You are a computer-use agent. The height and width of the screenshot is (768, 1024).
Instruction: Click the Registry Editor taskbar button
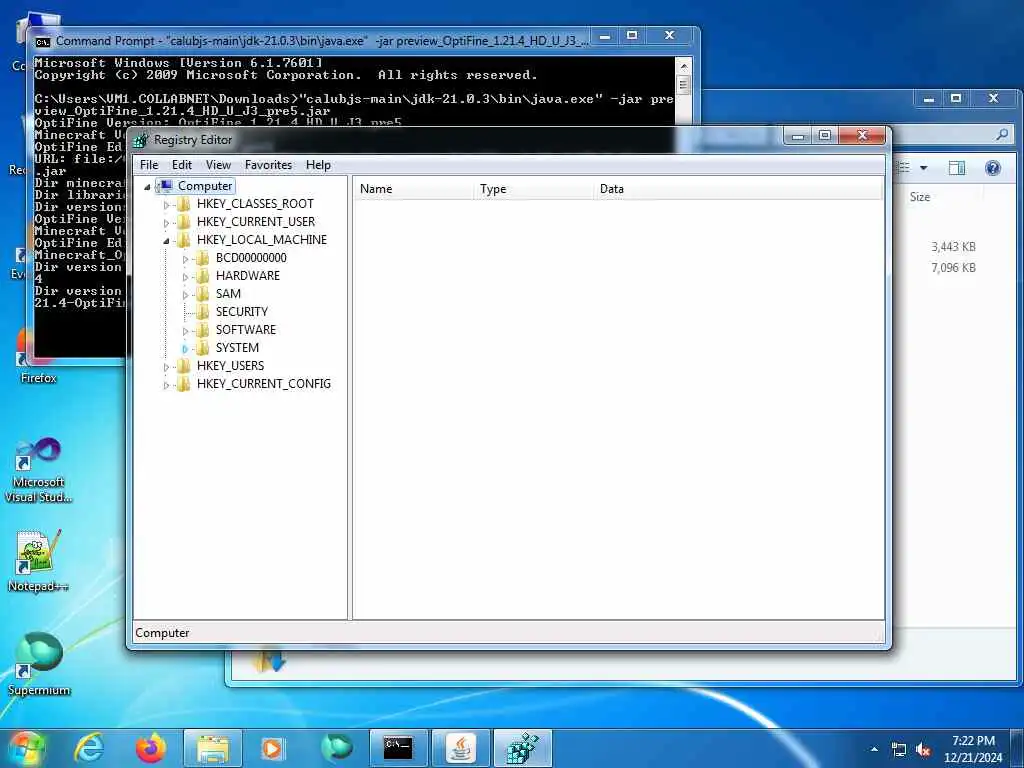522,748
